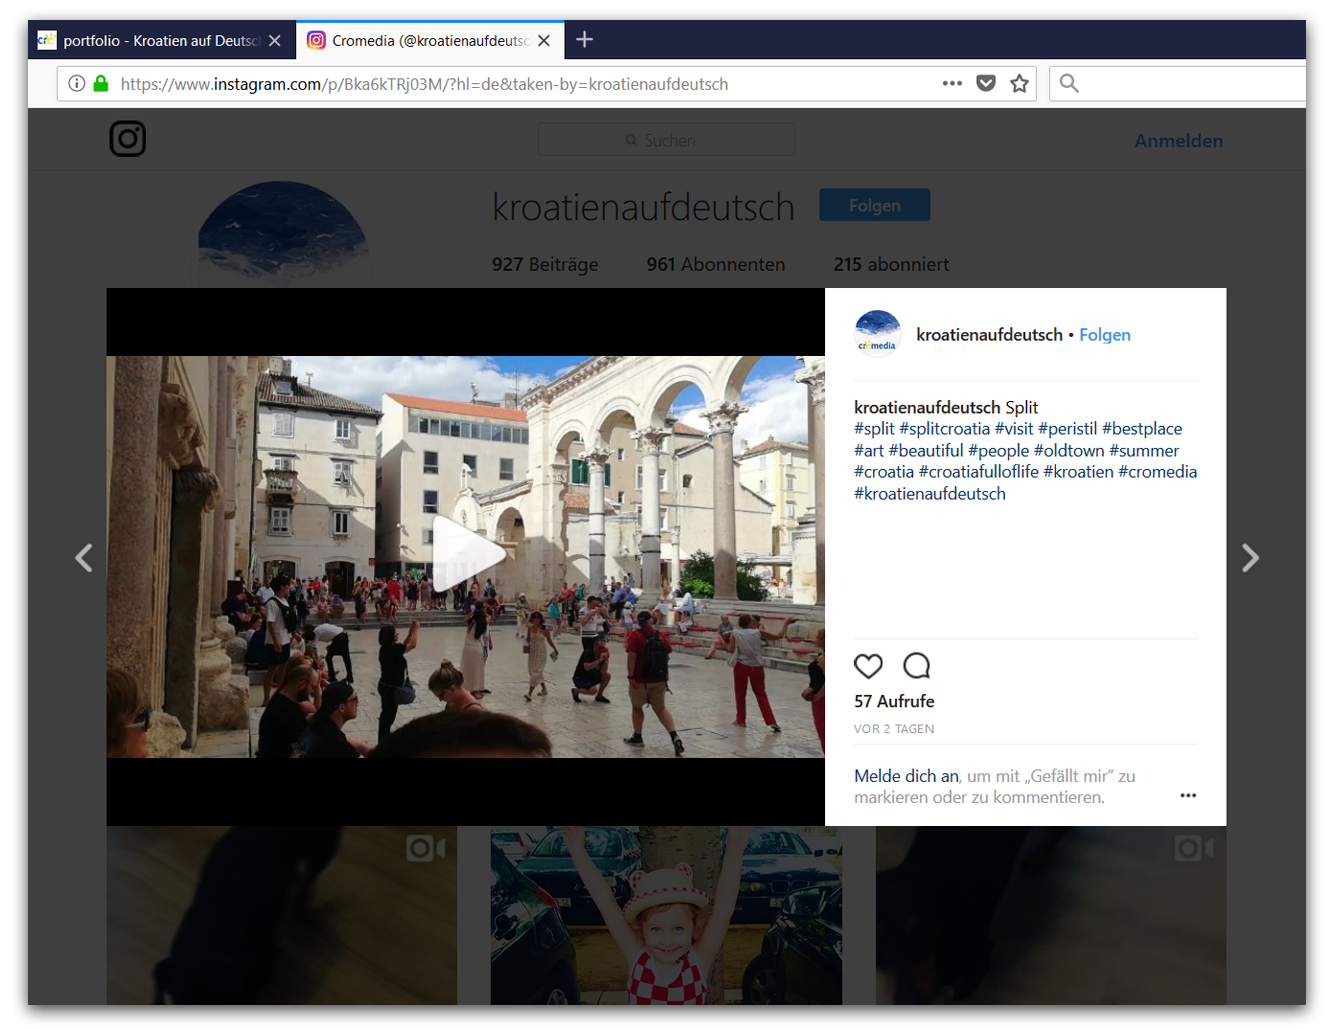Viewport: 1334px width, 1029px height.
Task: Click 927 Beiträge posts count
Action: [545, 265]
